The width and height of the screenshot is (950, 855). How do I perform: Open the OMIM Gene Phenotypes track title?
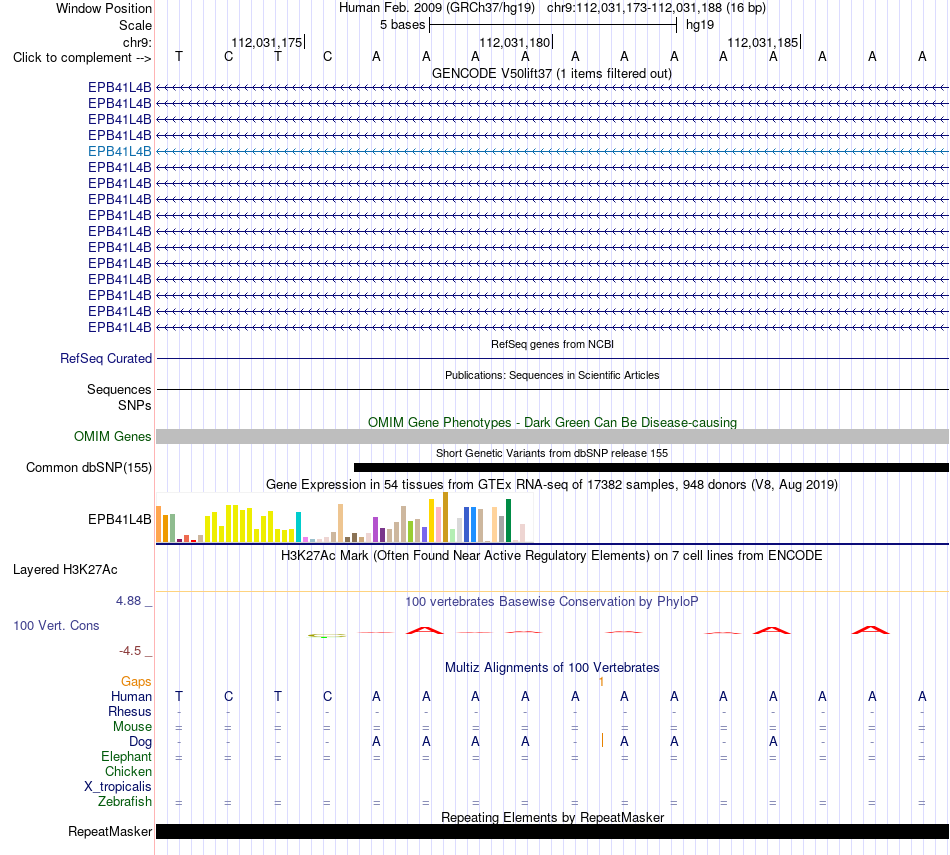[552, 422]
